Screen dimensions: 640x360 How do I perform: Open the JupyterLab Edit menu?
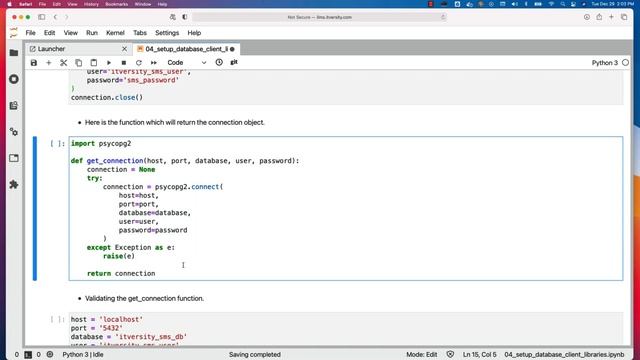tap(49, 33)
